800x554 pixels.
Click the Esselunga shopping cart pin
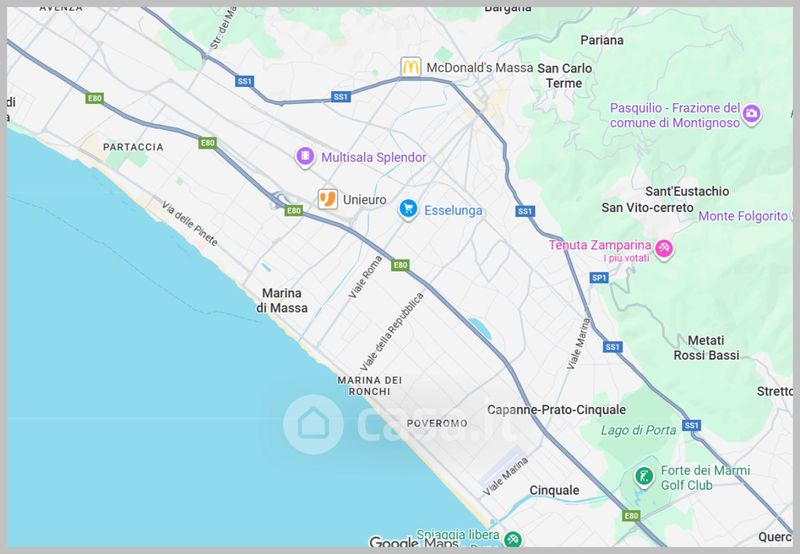(x=408, y=210)
